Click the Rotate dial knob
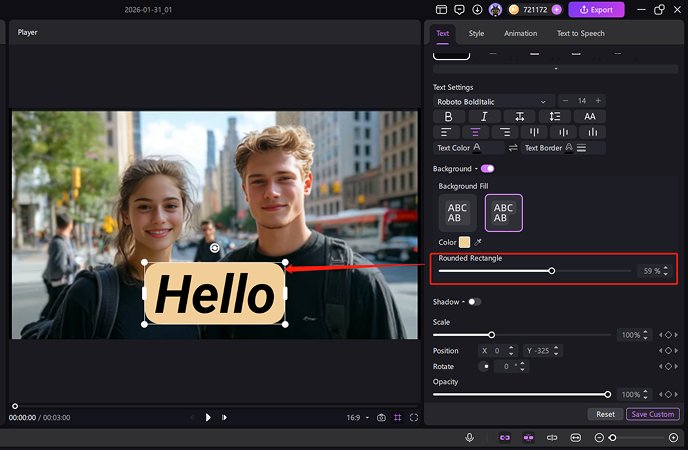688x450 pixels. pos(484,366)
